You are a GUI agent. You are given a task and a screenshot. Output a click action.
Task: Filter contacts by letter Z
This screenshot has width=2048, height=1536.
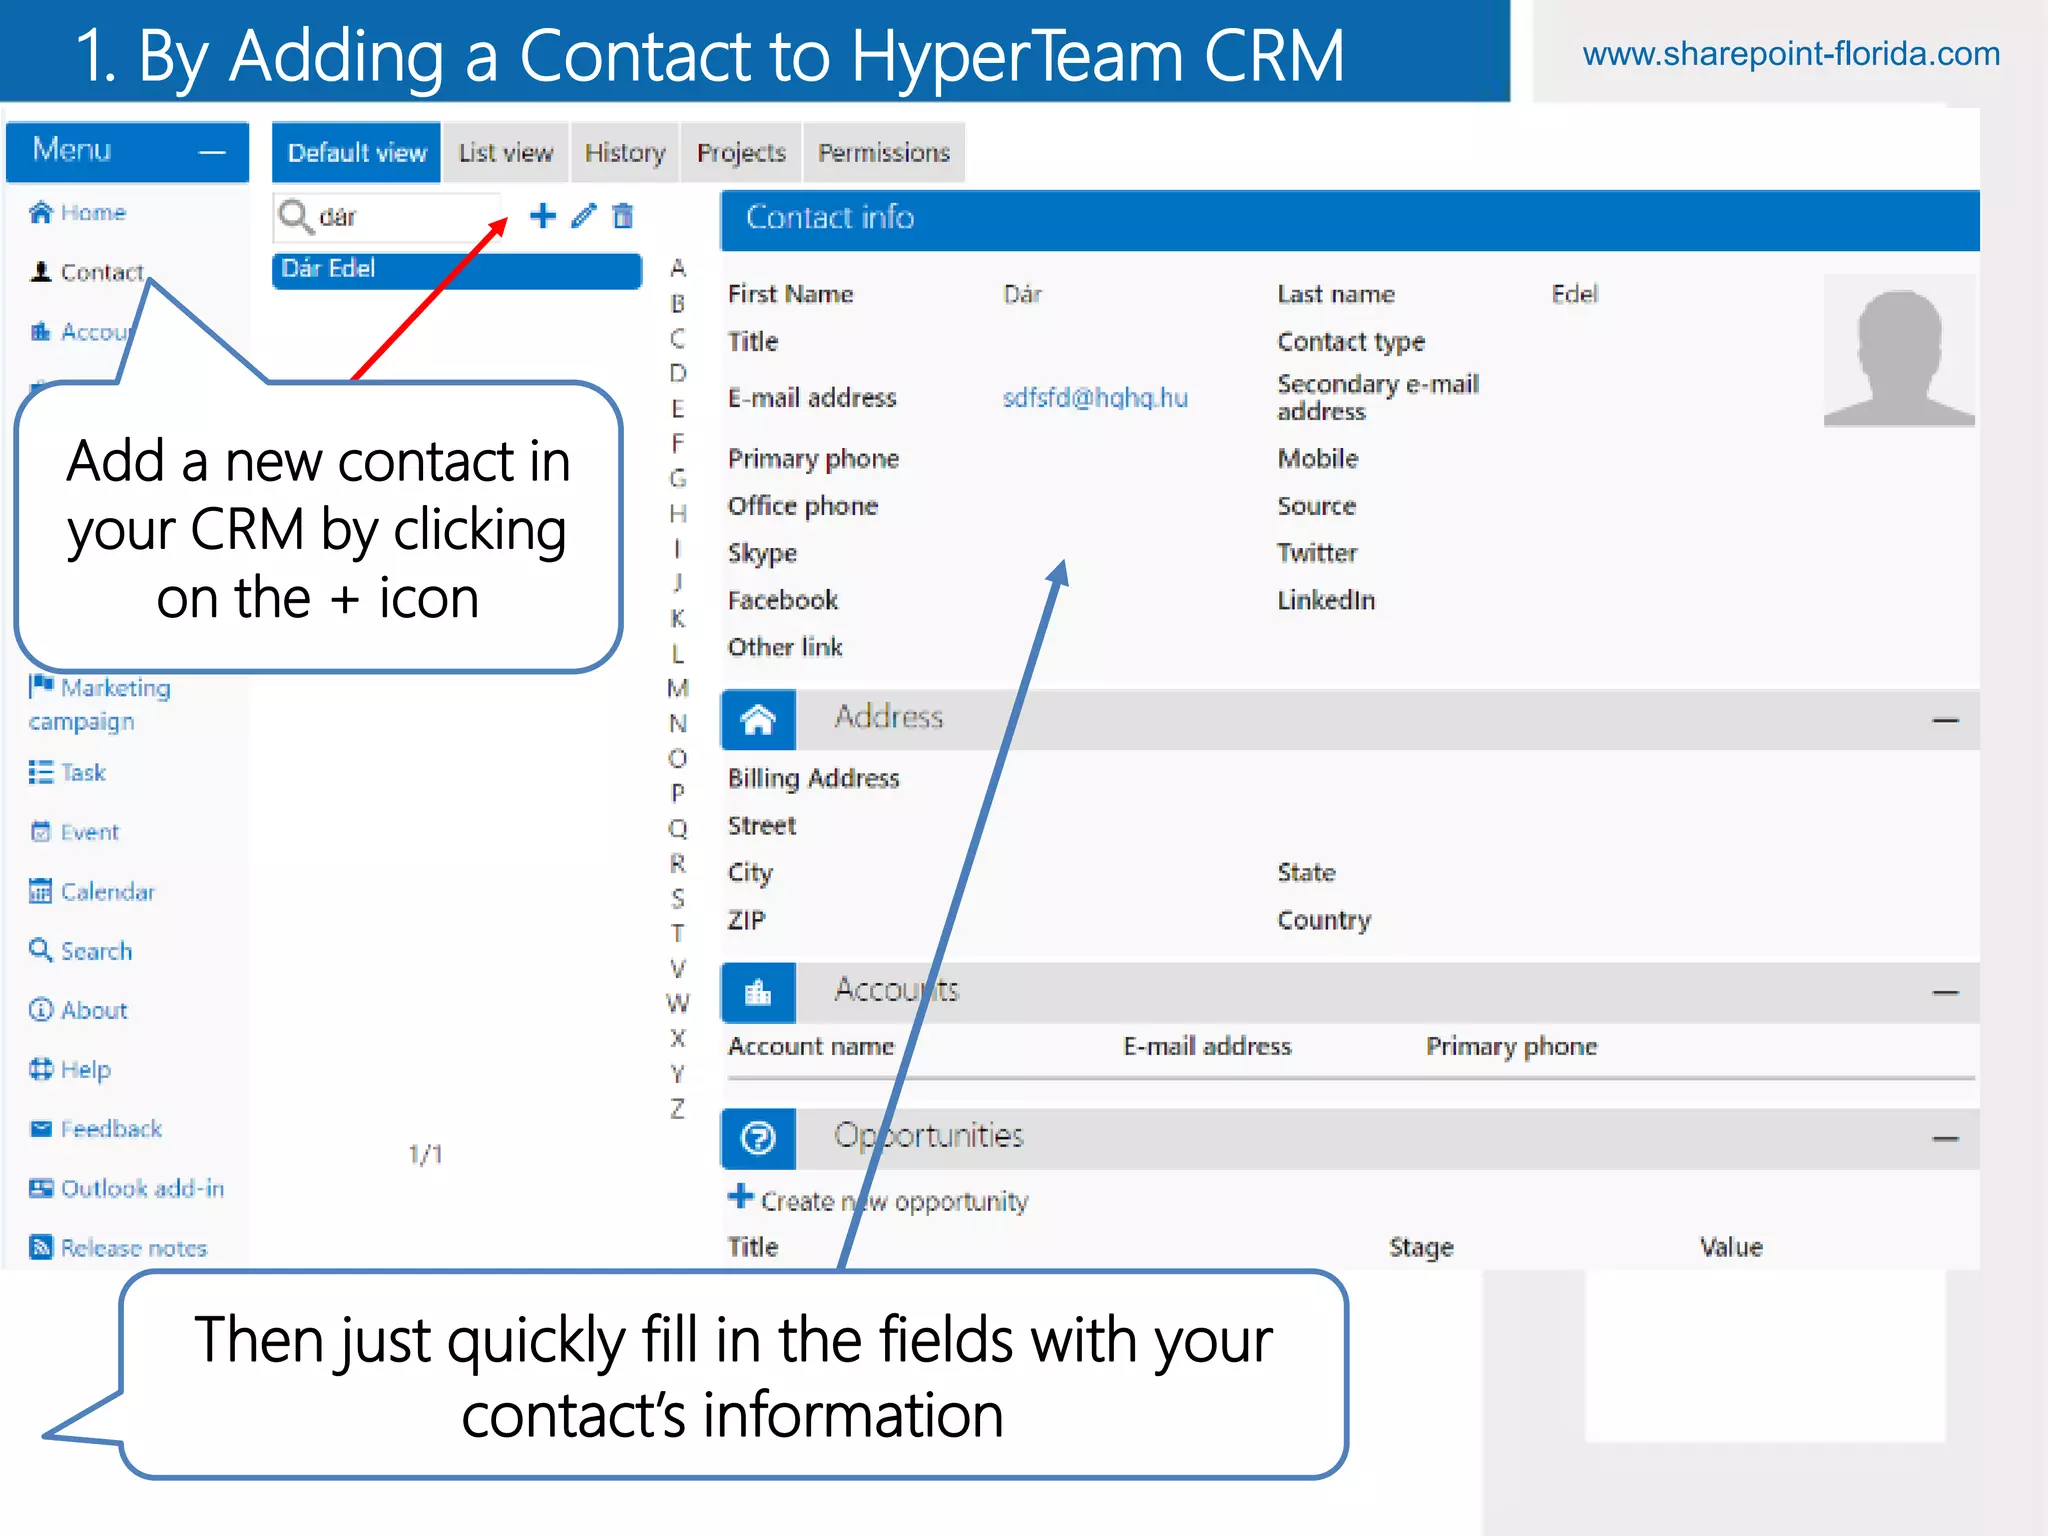click(677, 1108)
